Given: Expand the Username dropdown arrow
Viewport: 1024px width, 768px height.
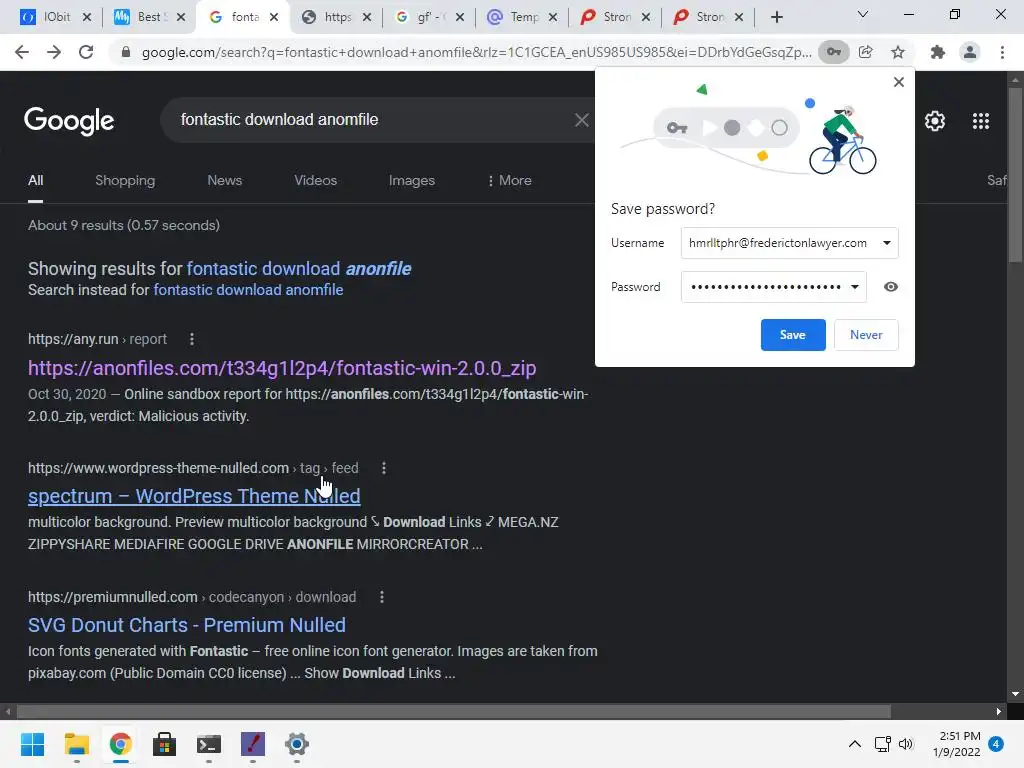Looking at the screenshot, I should [887, 243].
